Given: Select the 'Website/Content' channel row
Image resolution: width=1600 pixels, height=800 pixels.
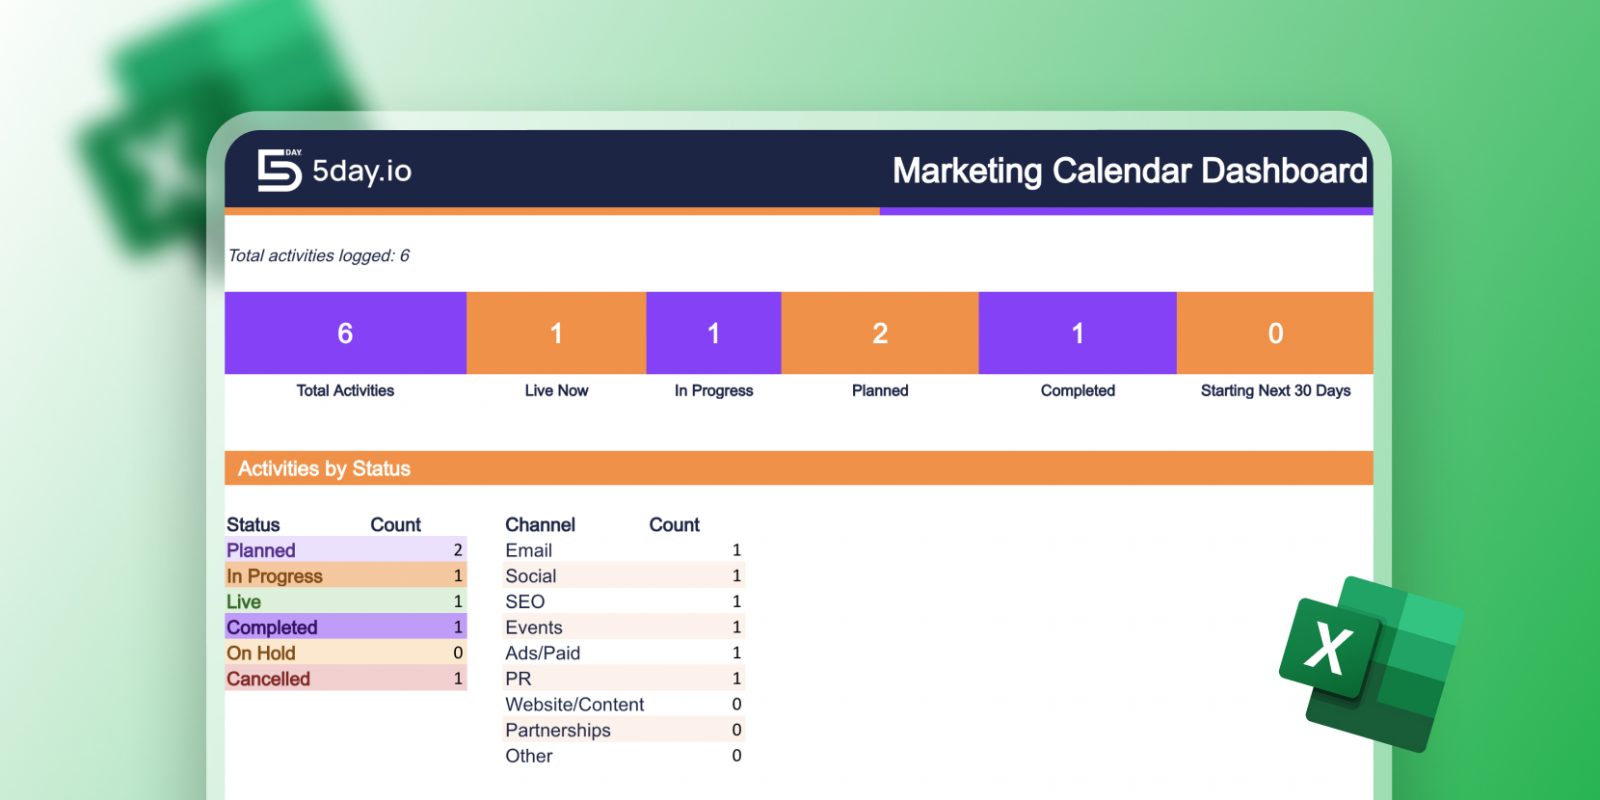Looking at the screenshot, I should [x=624, y=705].
